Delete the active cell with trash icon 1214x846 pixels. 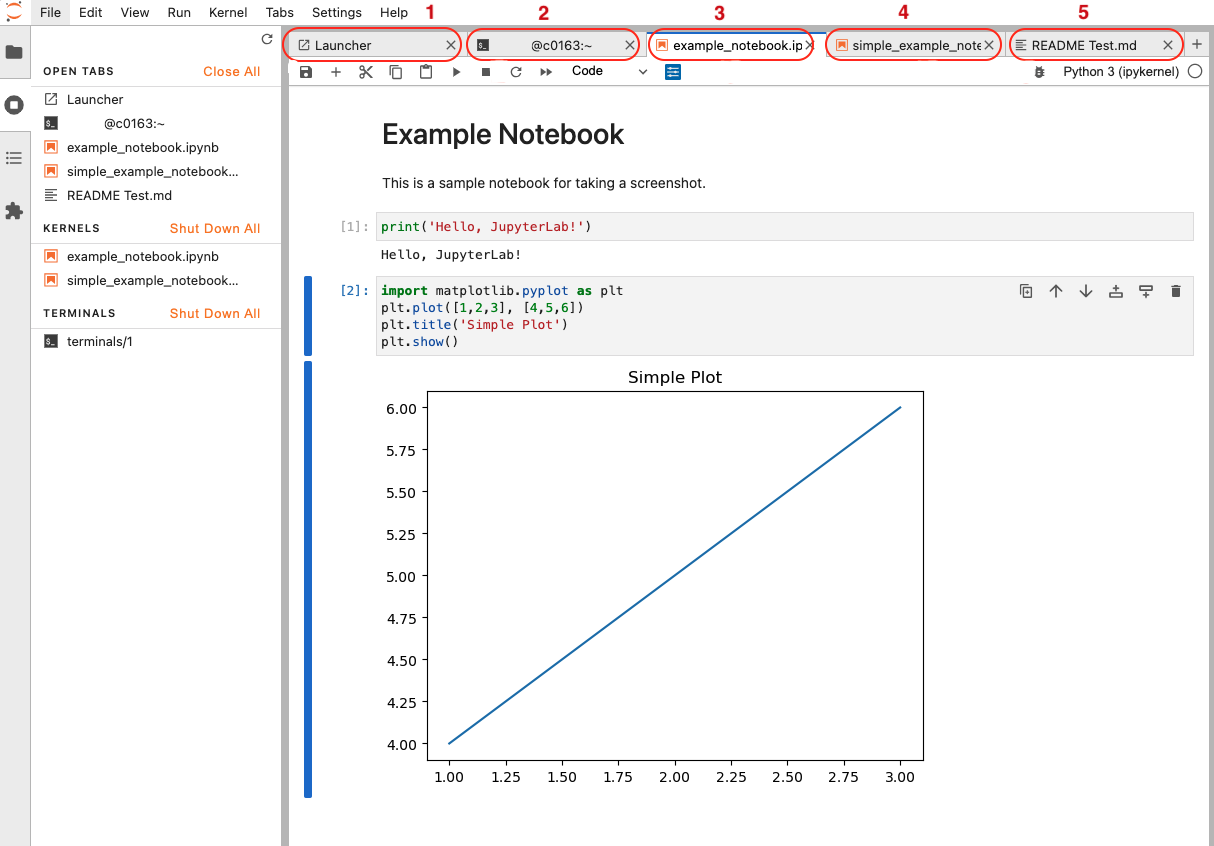coord(1176,291)
